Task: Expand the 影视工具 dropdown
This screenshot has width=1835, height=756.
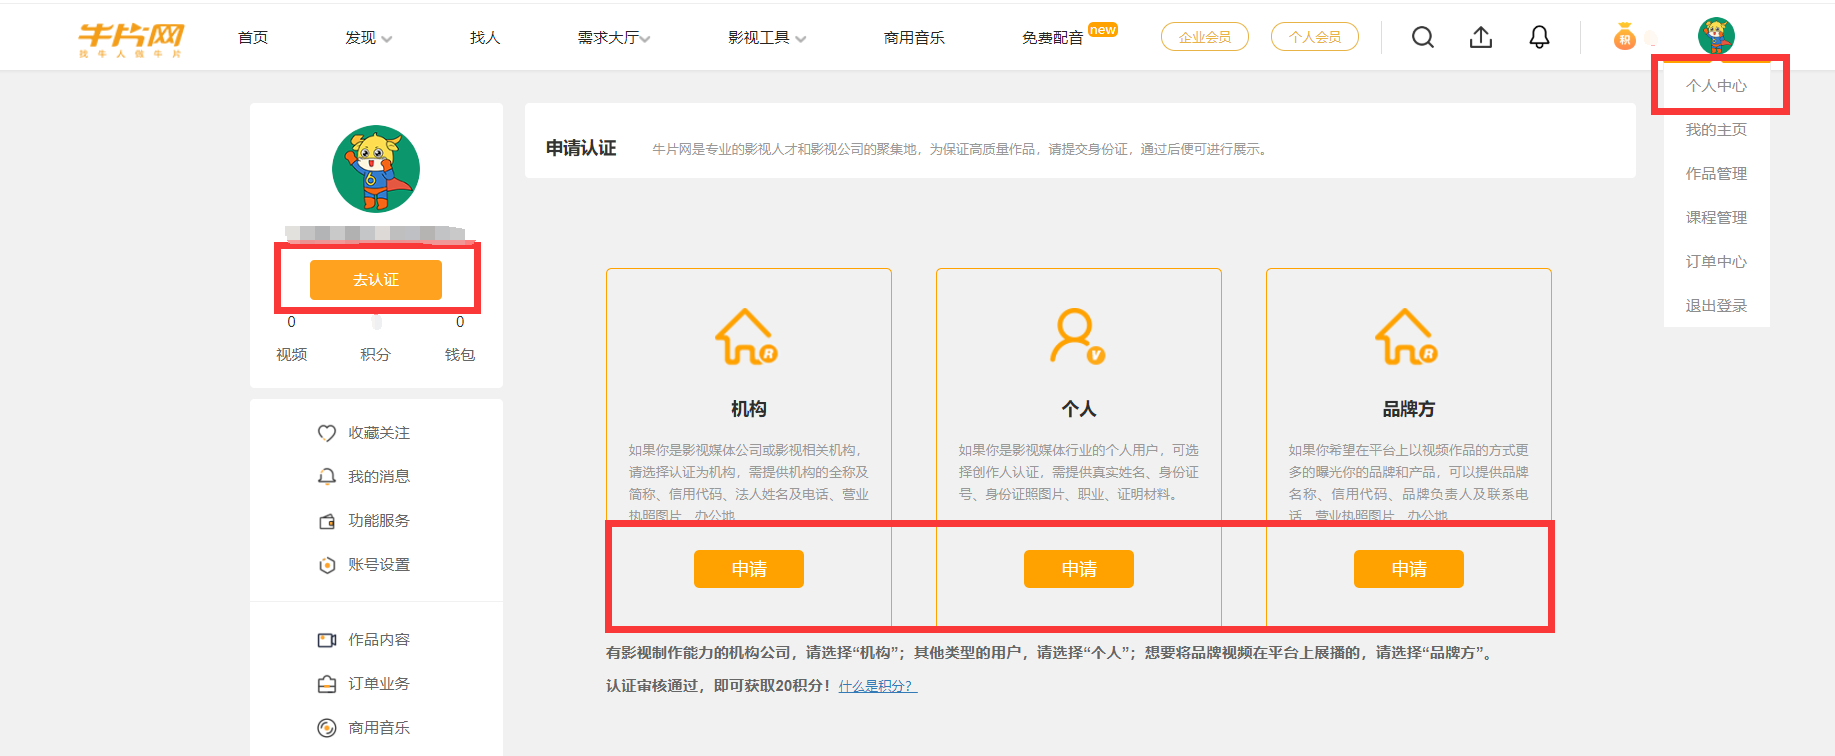Action: (766, 38)
